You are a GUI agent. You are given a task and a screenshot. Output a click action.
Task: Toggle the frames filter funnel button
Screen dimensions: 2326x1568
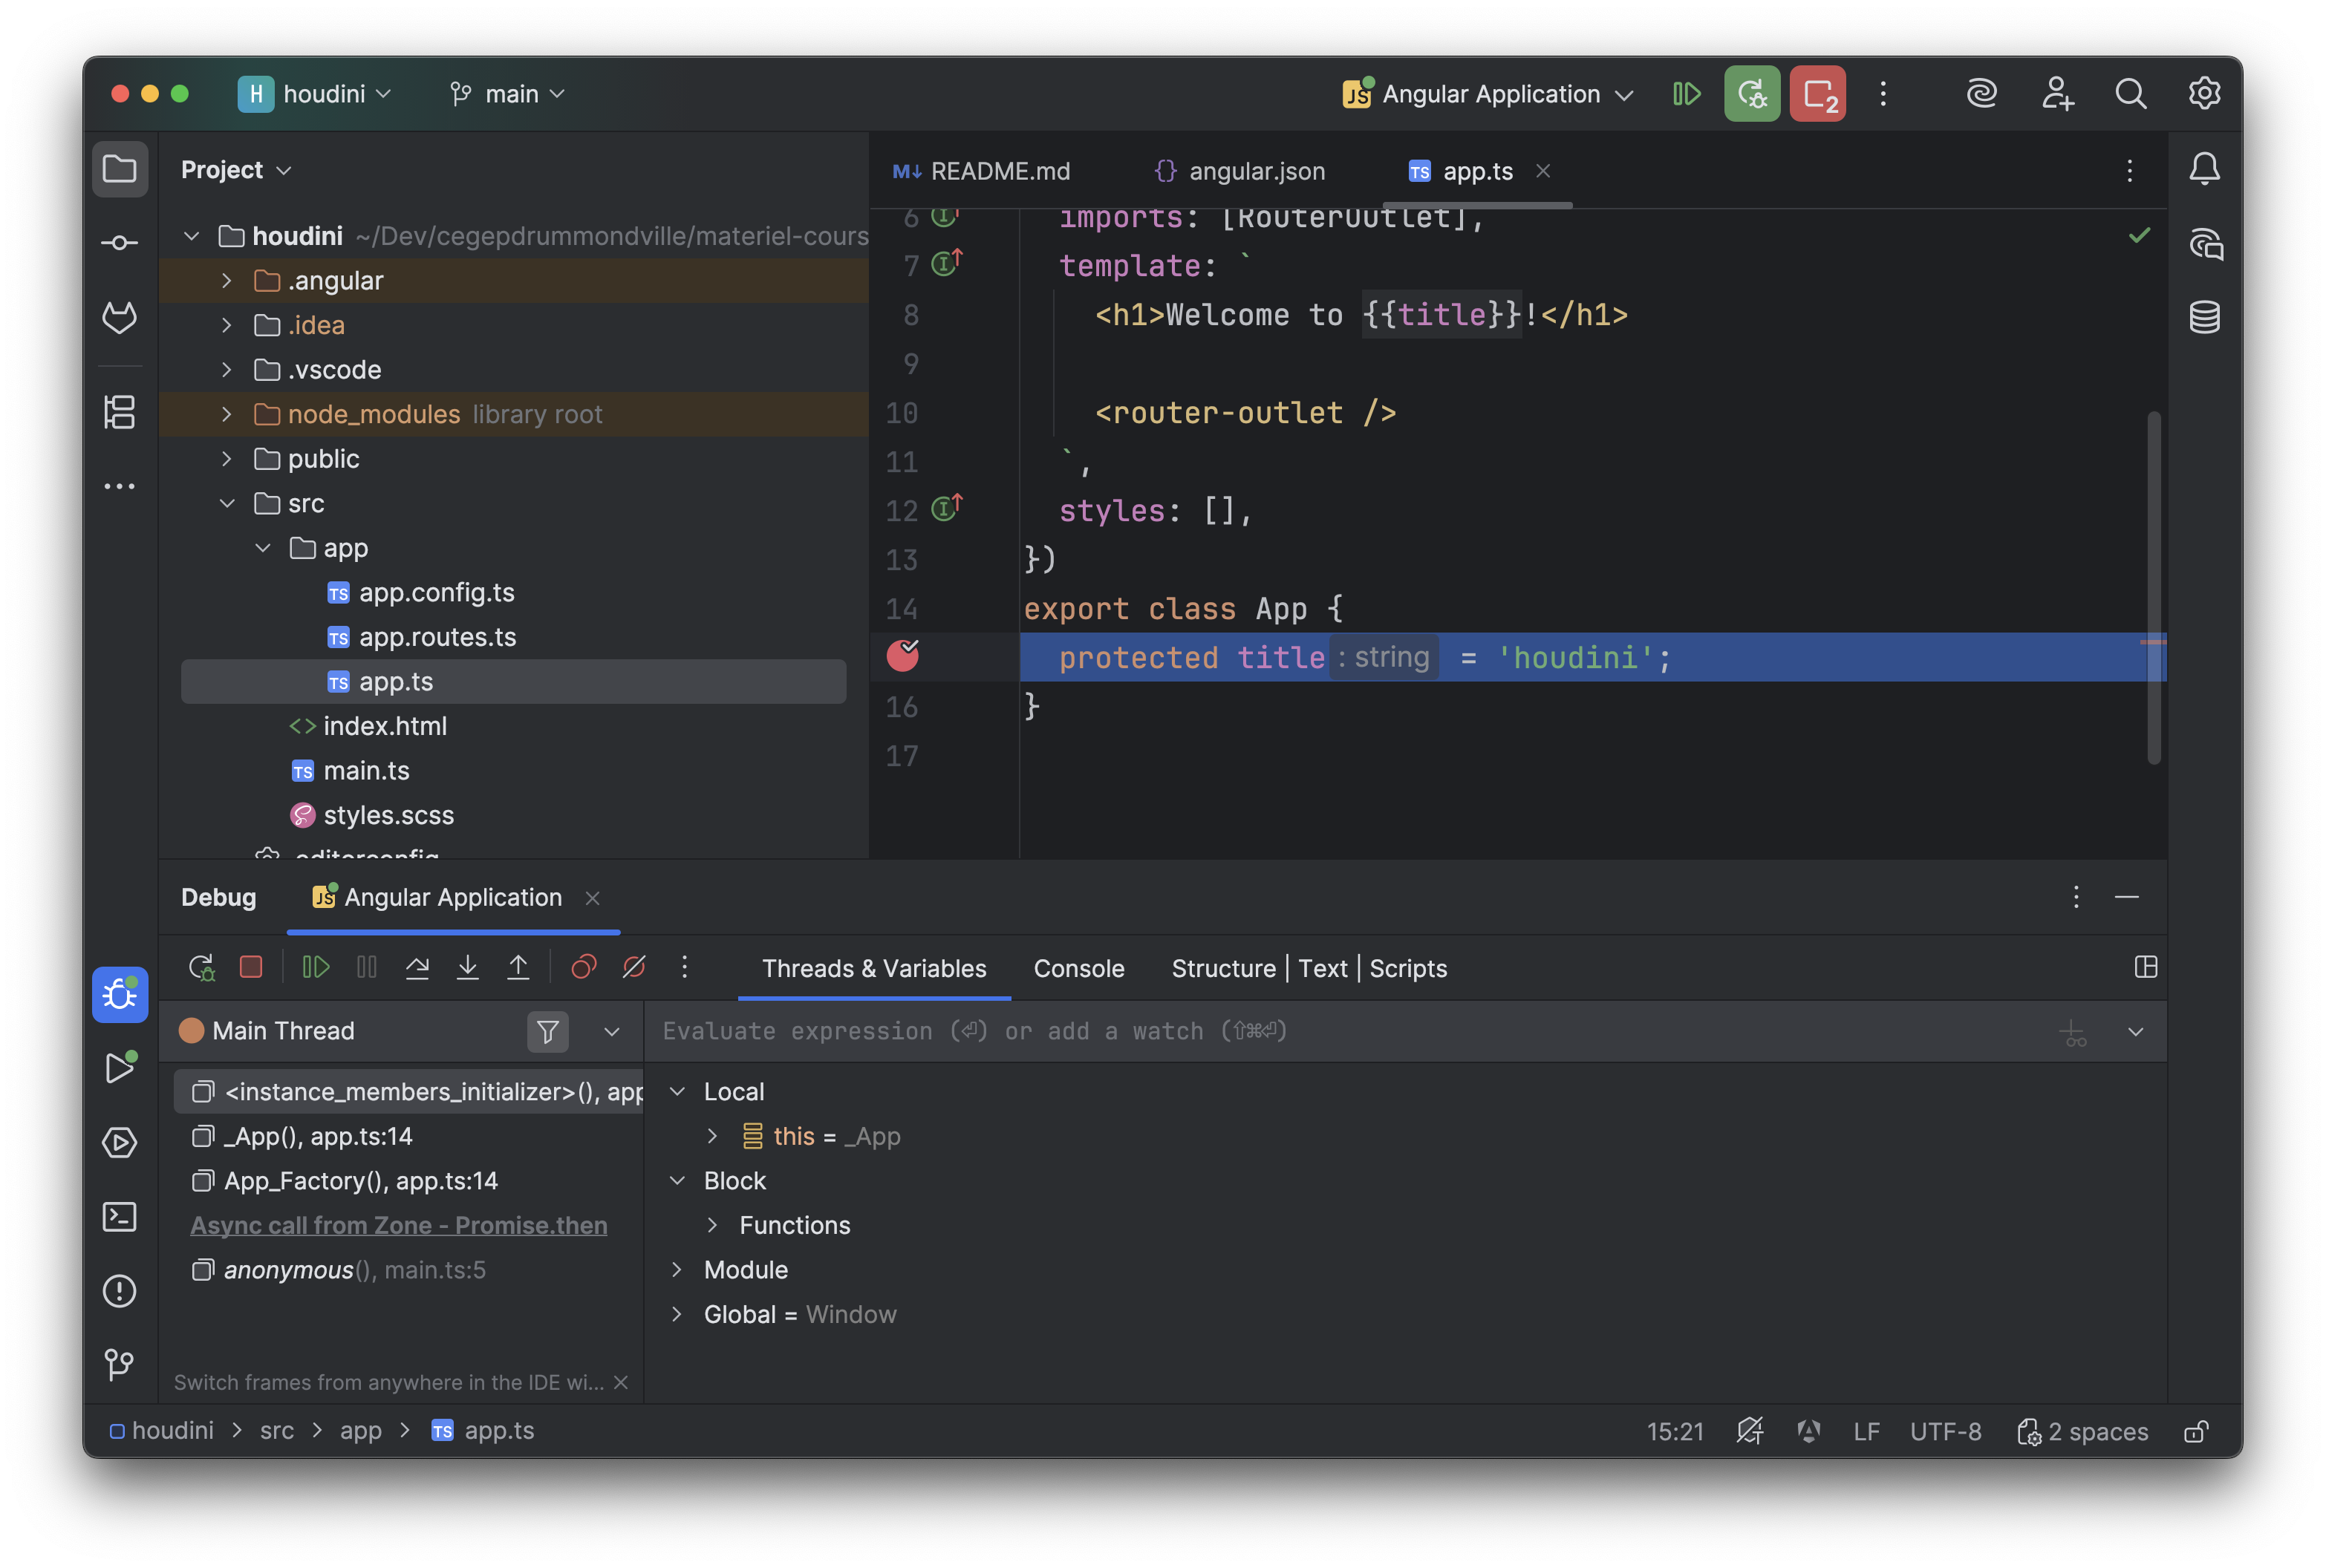tap(547, 1031)
